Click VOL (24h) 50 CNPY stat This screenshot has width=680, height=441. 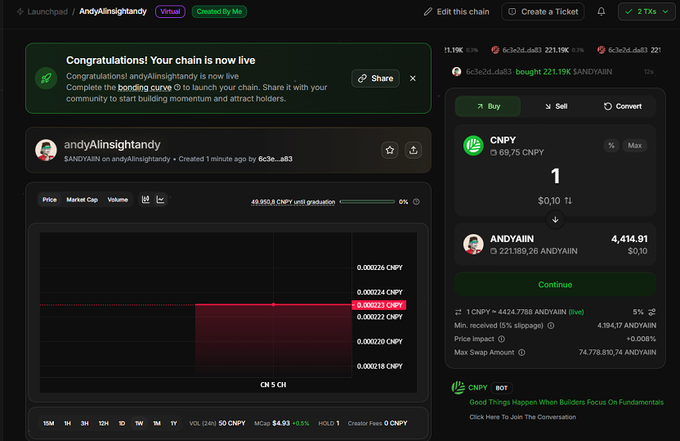click(217, 423)
